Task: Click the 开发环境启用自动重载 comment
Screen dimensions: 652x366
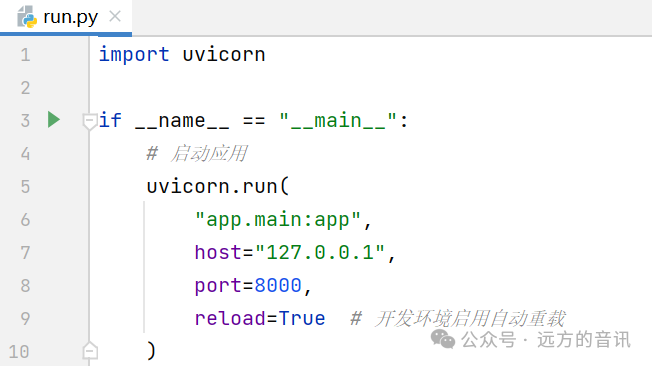Action: click(457, 319)
